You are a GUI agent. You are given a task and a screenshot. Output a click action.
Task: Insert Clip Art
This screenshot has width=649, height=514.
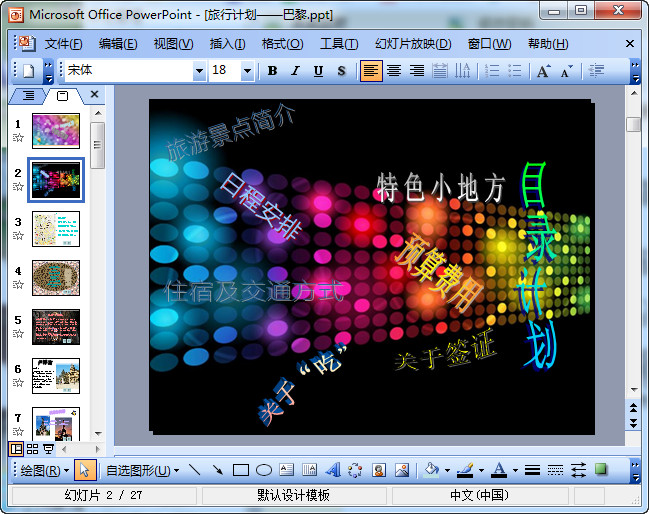coord(379,470)
